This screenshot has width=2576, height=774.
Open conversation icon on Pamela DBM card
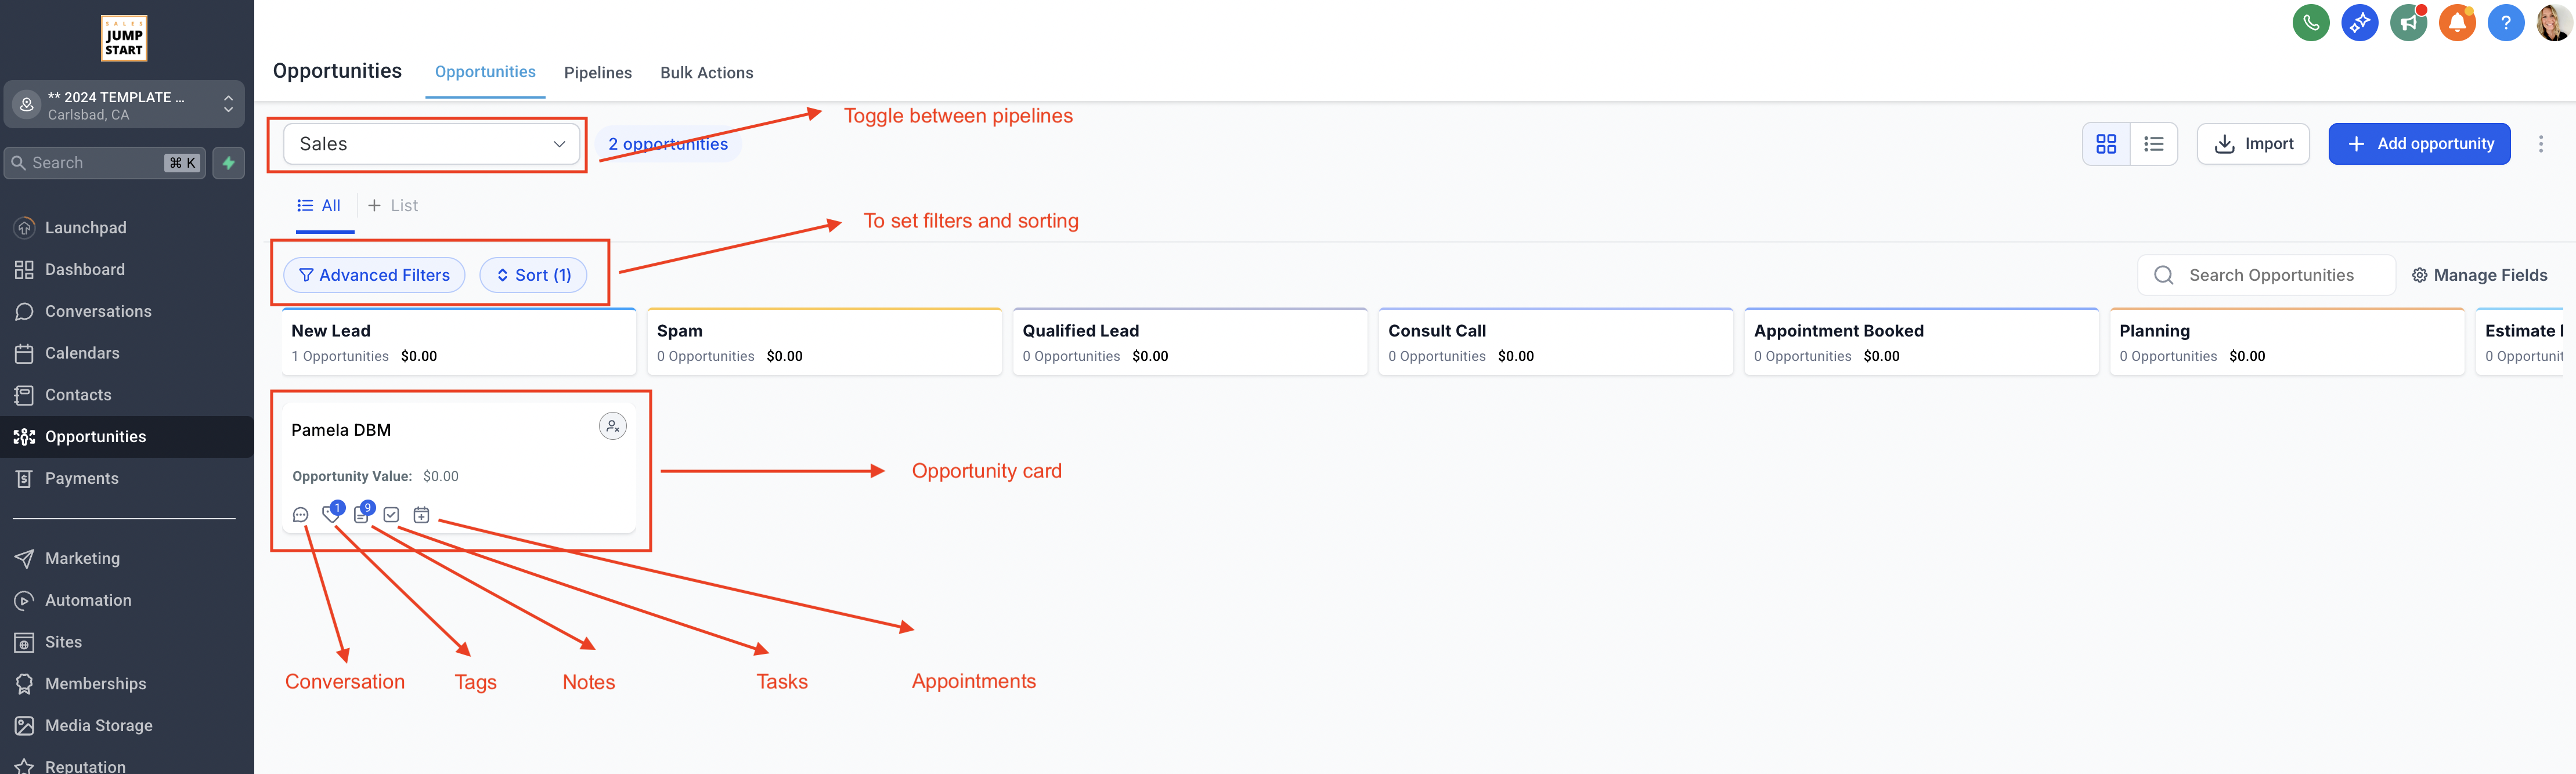300,515
